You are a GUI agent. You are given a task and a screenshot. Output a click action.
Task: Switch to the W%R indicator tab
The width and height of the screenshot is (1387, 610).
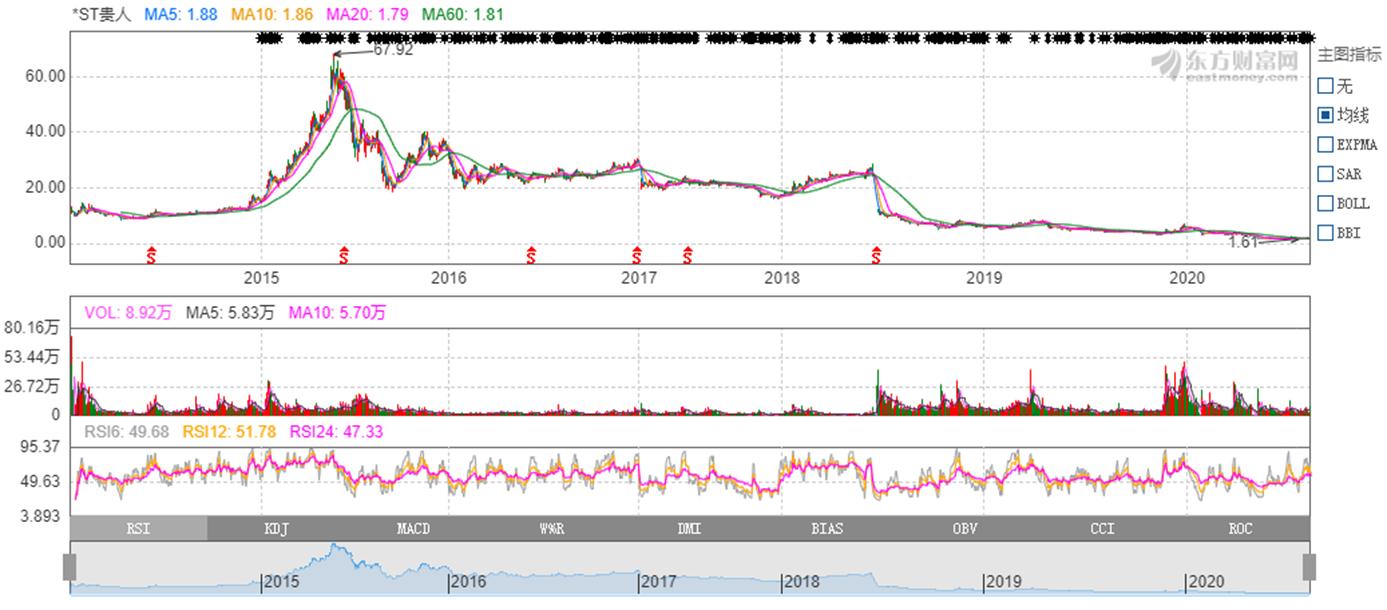(x=551, y=528)
